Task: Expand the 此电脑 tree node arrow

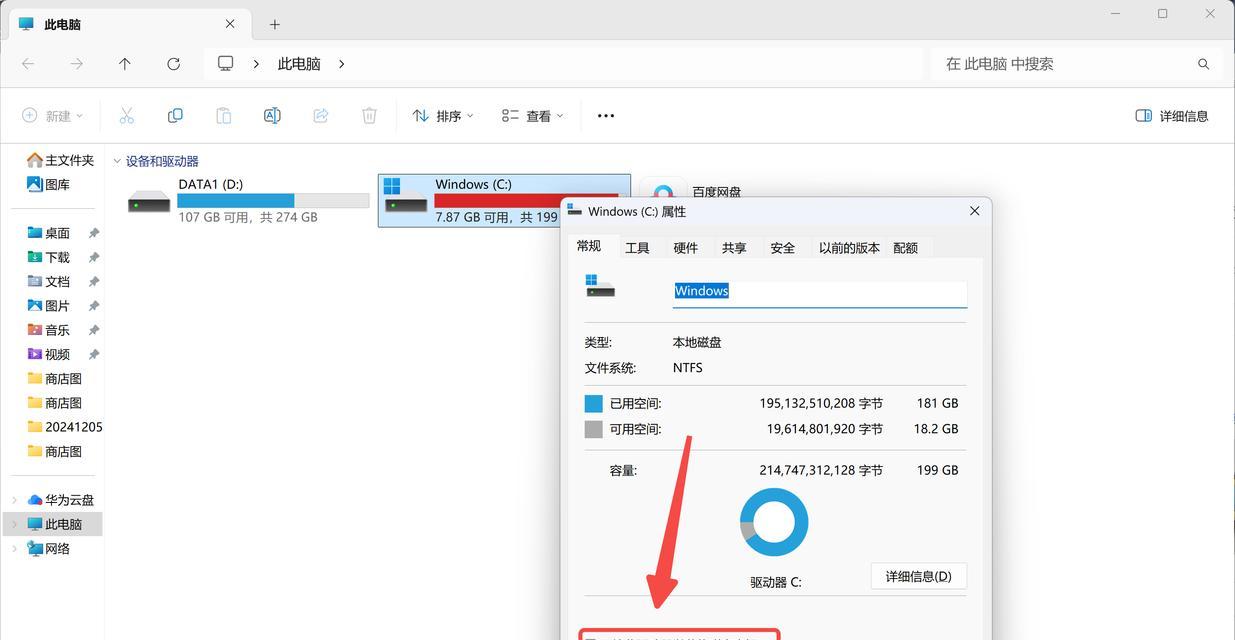Action: coord(14,524)
